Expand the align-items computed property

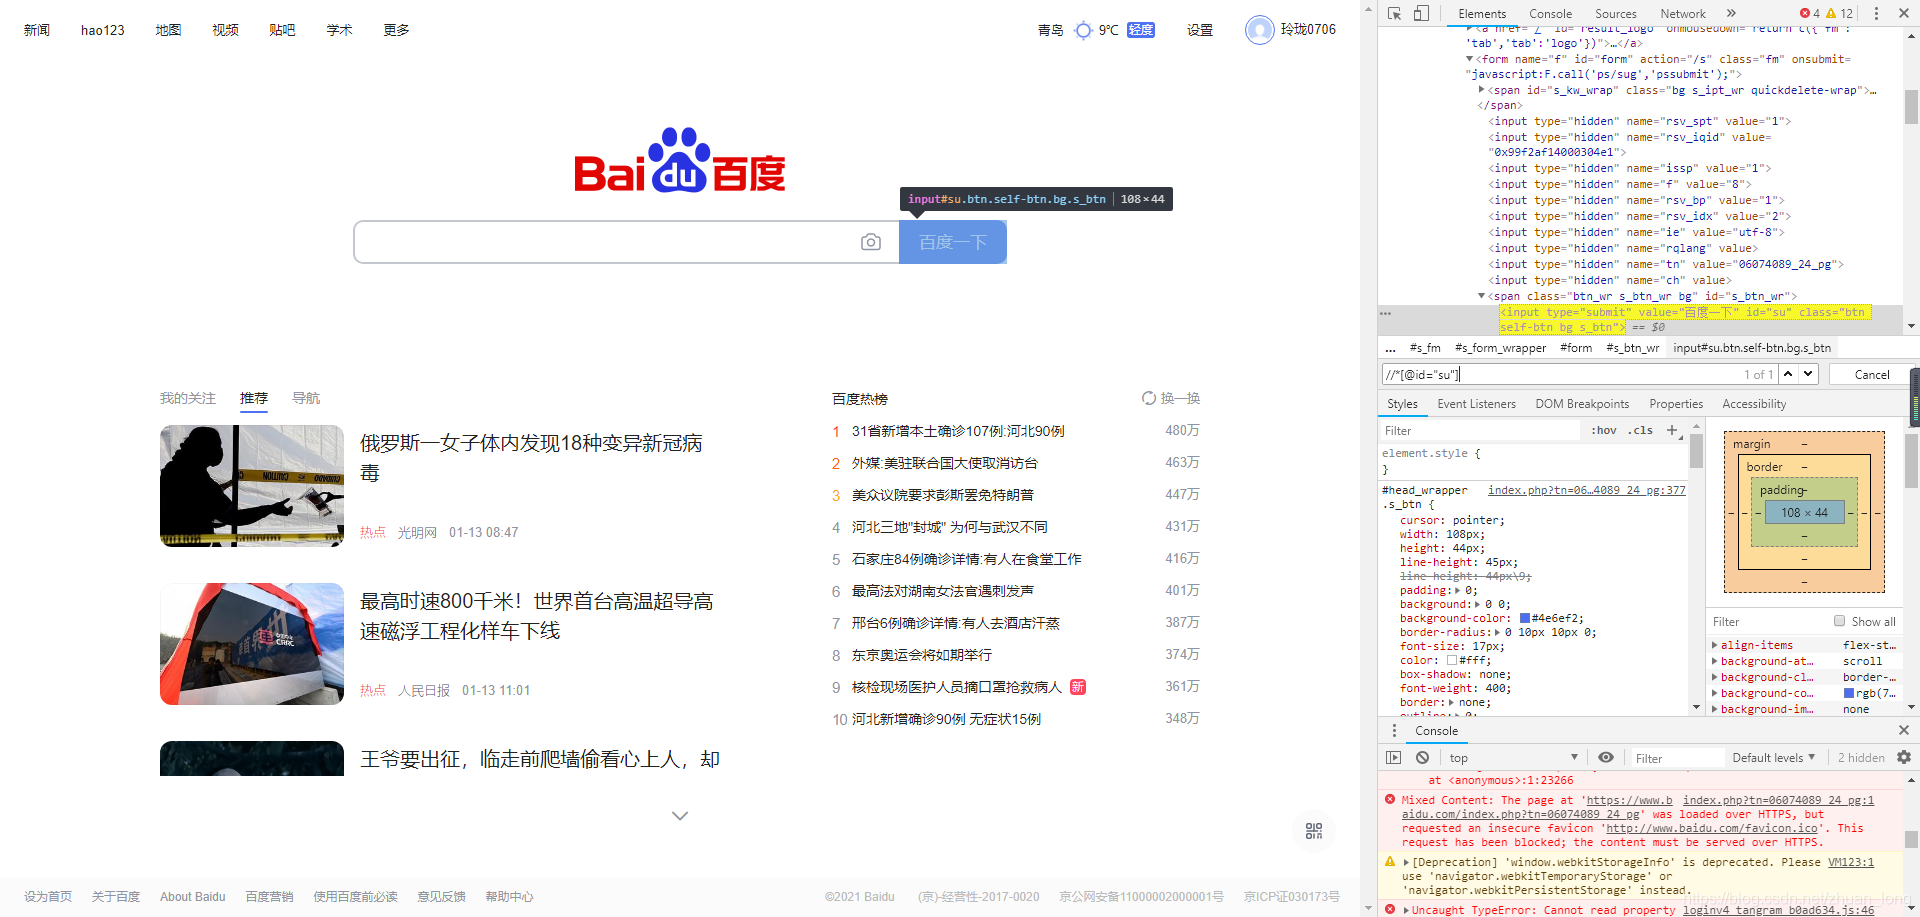point(1712,645)
